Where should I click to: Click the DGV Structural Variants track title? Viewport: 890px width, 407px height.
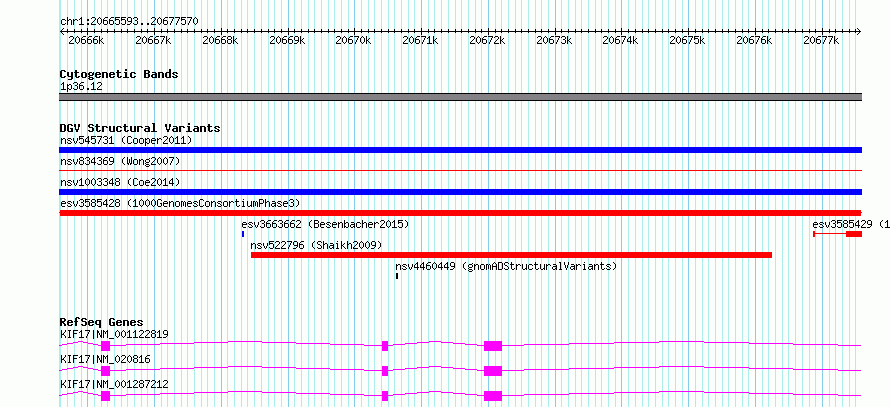(140, 128)
